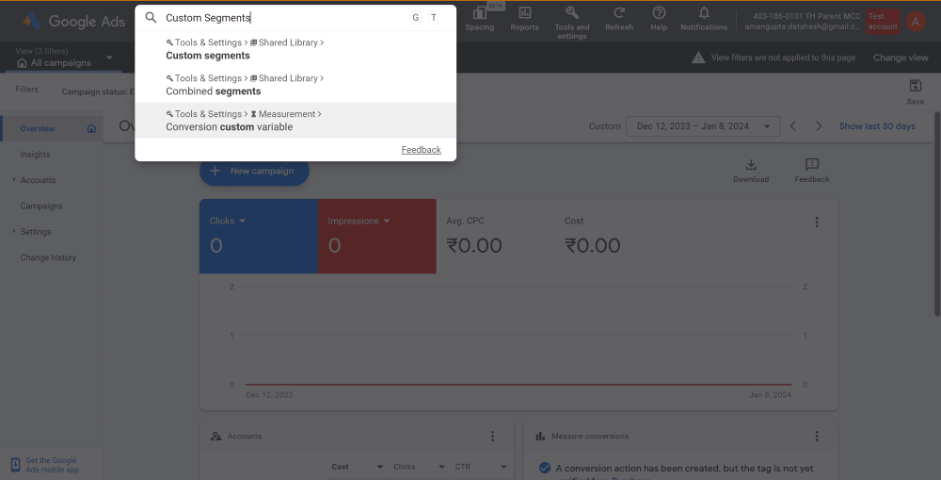Click the home icon next to Overview

pos(91,129)
